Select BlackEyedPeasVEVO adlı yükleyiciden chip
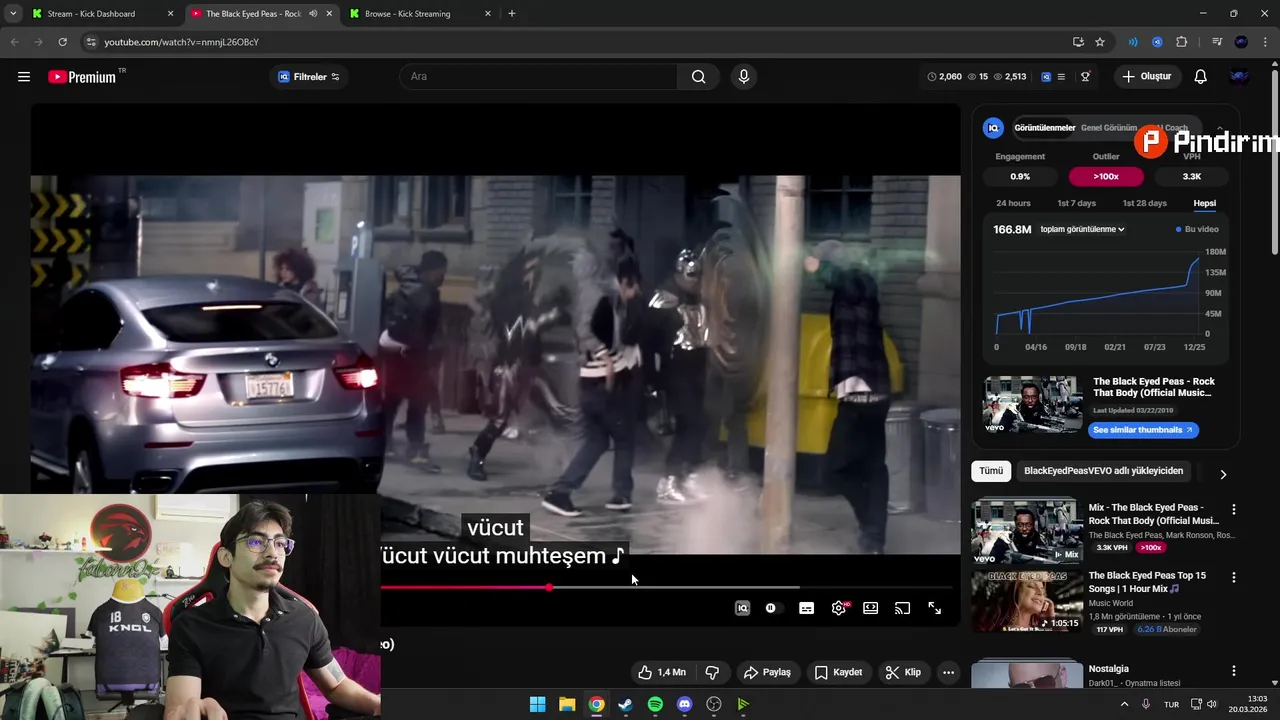The height and width of the screenshot is (720, 1280). [x=1103, y=471]
